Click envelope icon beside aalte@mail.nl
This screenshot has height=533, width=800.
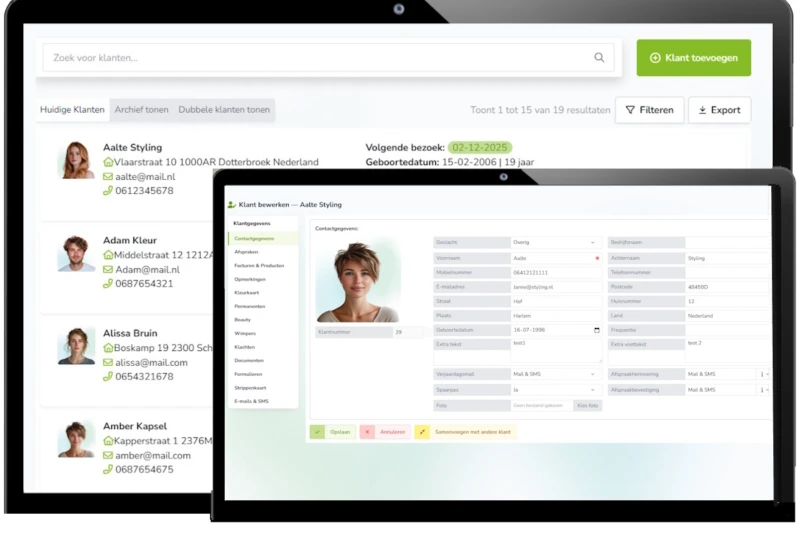coord(108,176)
